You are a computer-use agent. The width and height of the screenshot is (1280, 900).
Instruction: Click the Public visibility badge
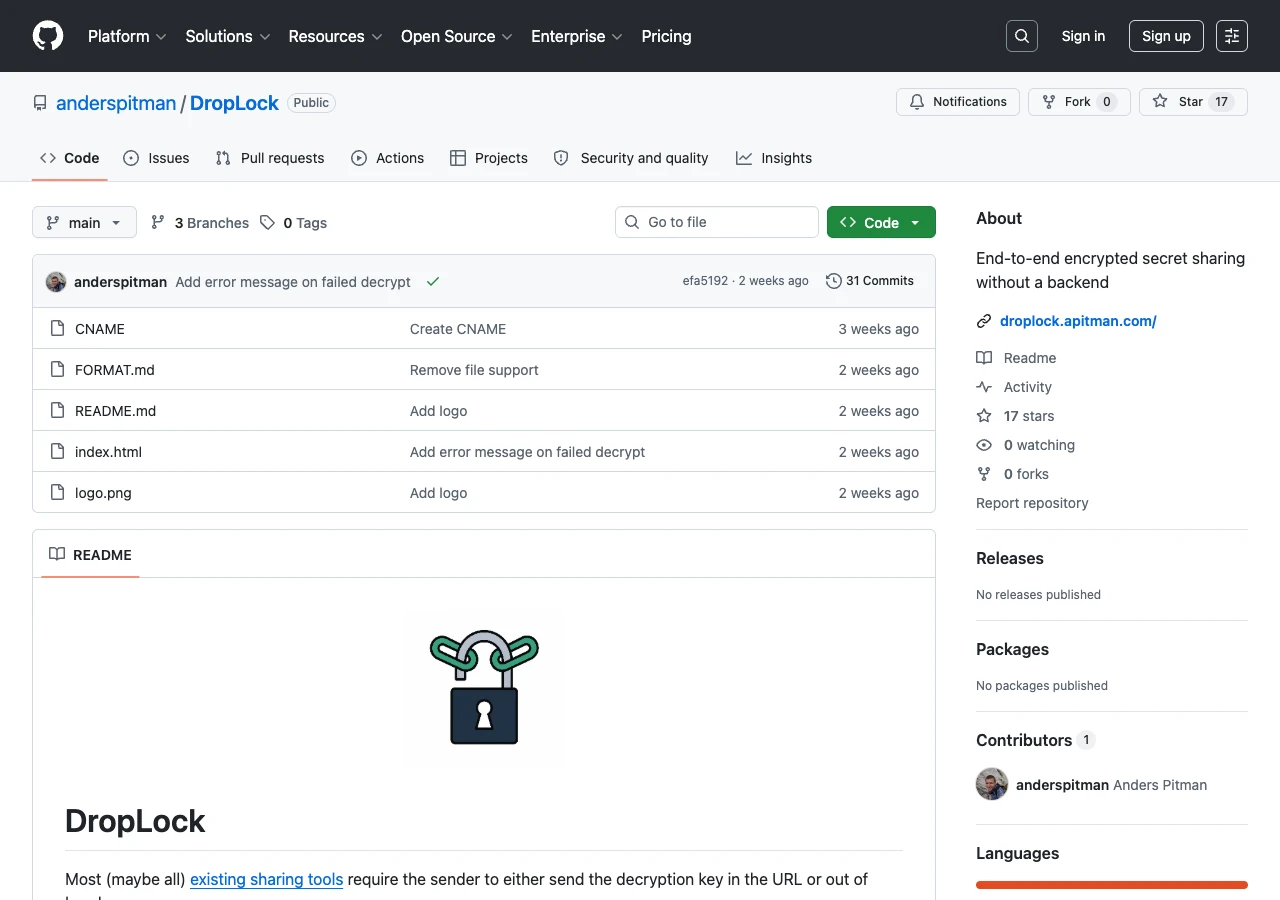(x=311, y=103)
